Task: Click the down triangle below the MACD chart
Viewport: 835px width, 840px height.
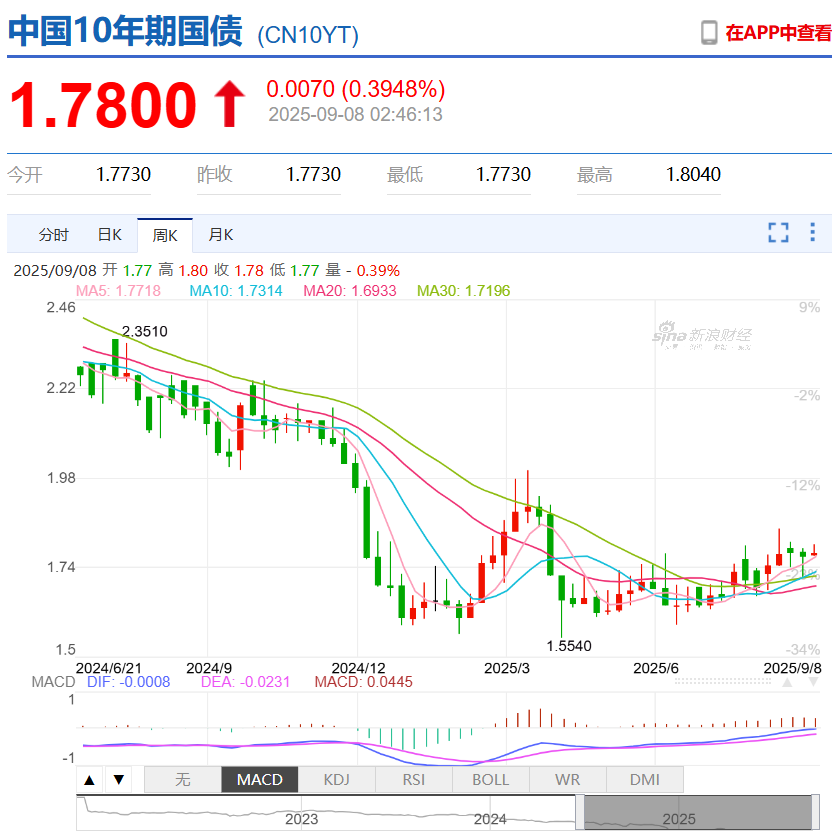Action: [118, 780]
